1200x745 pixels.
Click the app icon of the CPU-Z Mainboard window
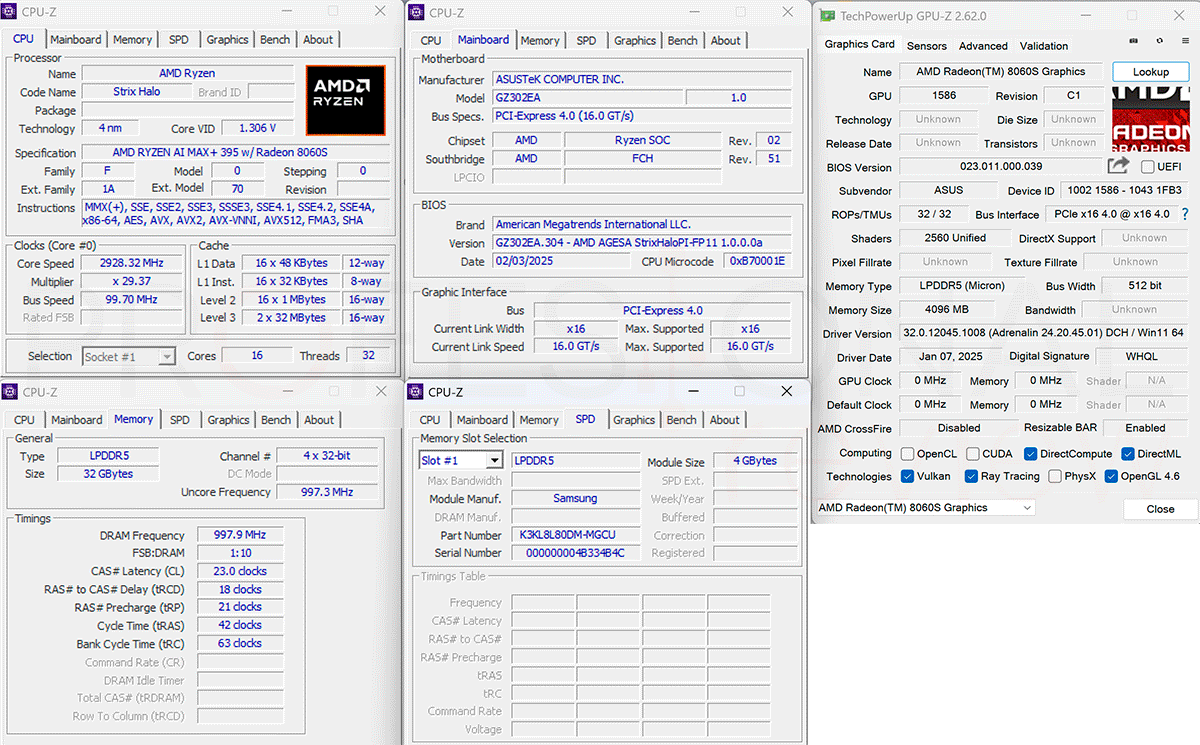417,13
